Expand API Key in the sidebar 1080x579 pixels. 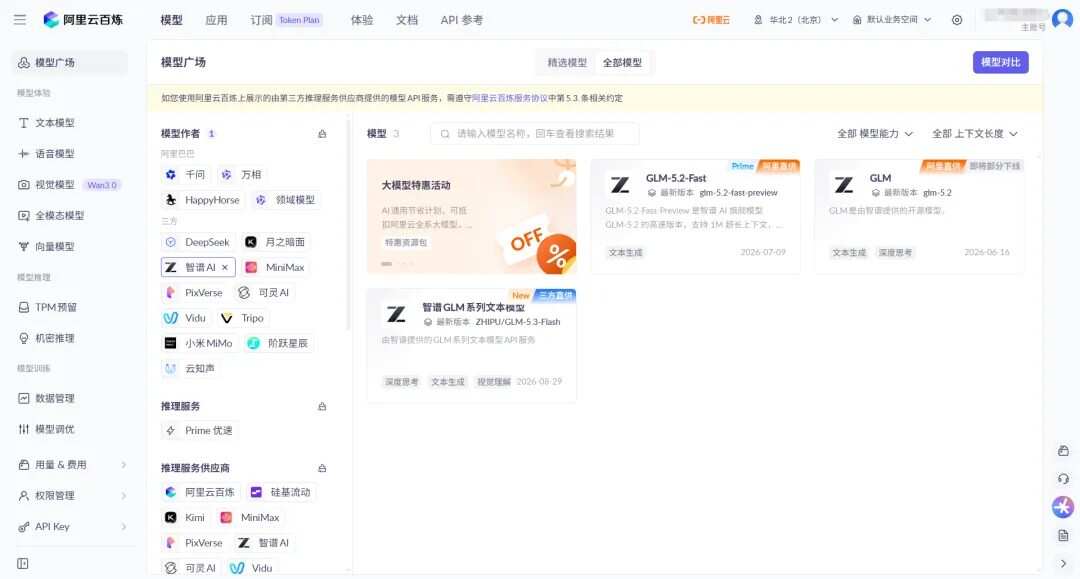pos(72,527)
